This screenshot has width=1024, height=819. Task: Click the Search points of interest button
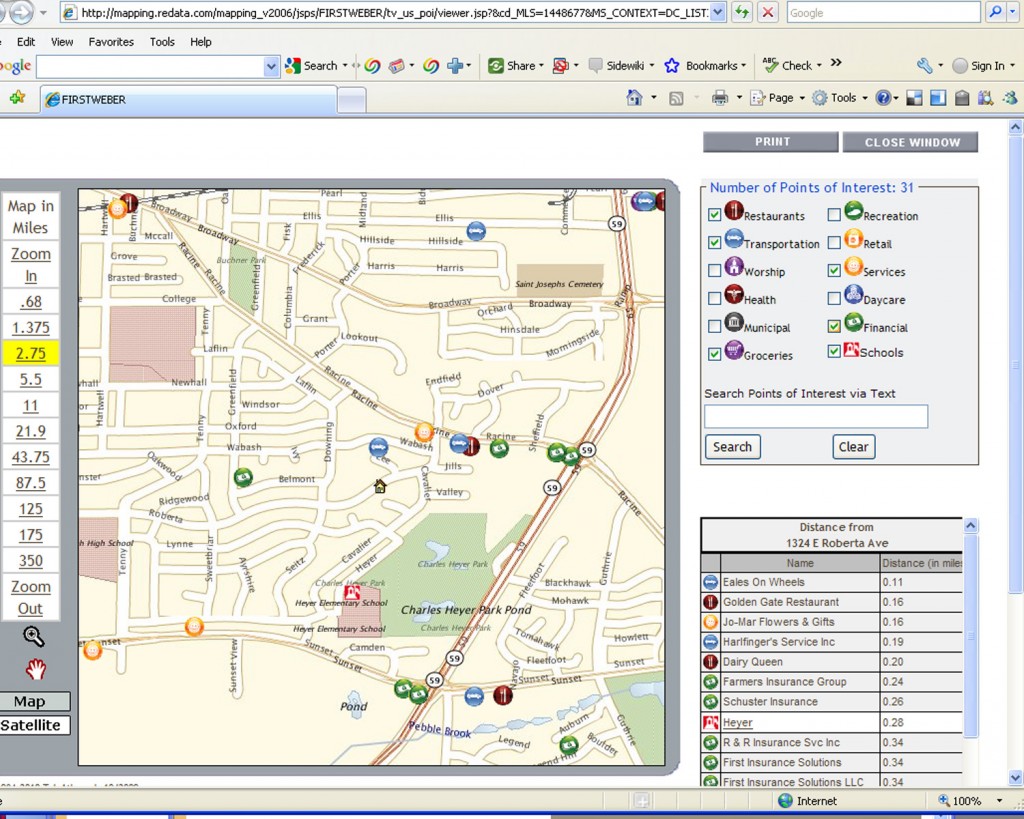coord(733,447)
